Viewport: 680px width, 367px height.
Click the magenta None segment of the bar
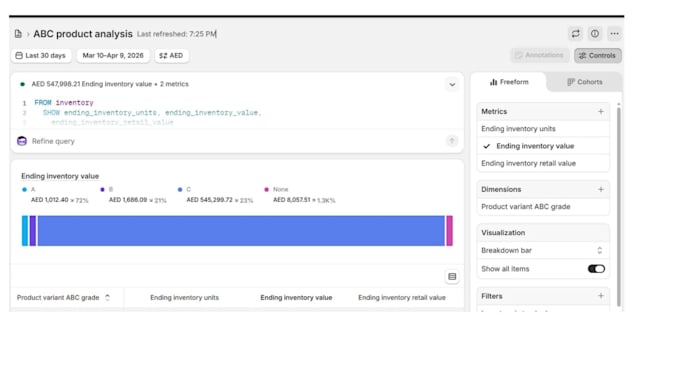pos(450,231)
